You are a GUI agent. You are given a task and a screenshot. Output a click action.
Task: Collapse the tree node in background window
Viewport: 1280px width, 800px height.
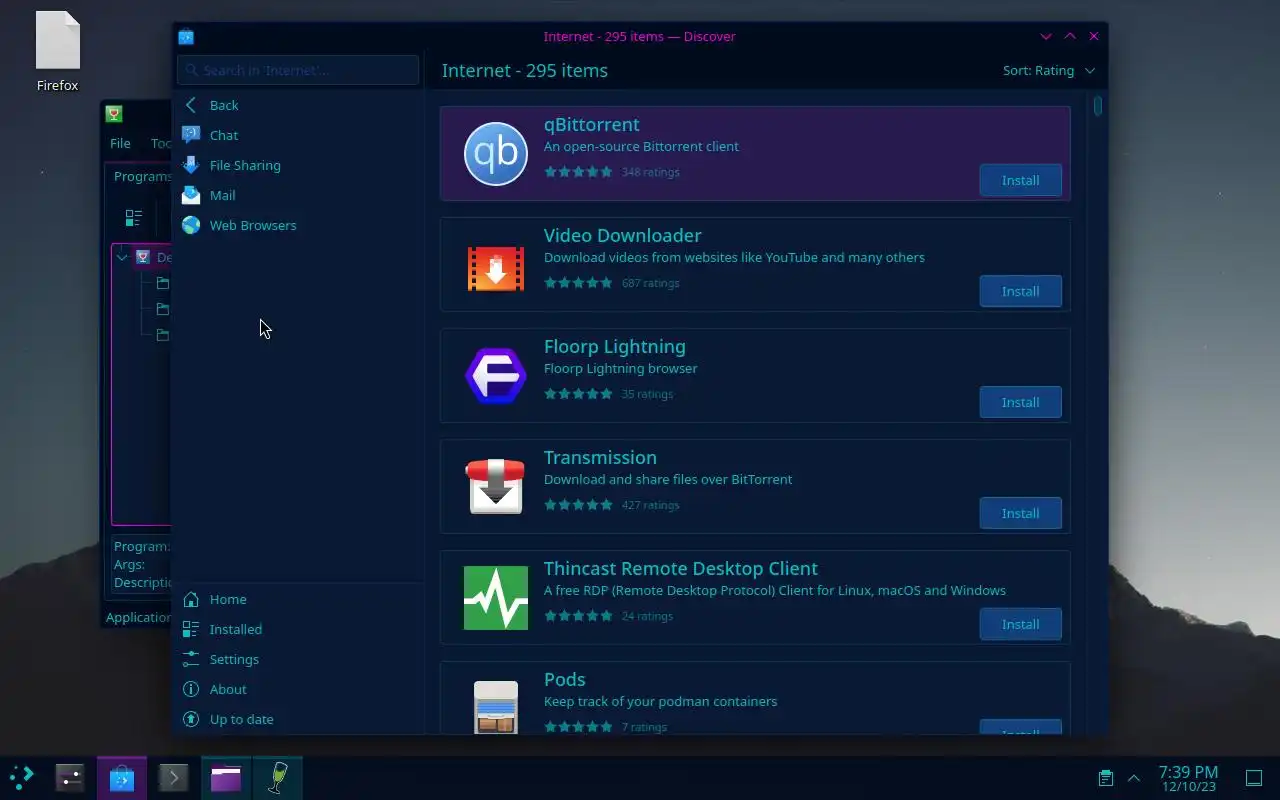tap(122, 257)
